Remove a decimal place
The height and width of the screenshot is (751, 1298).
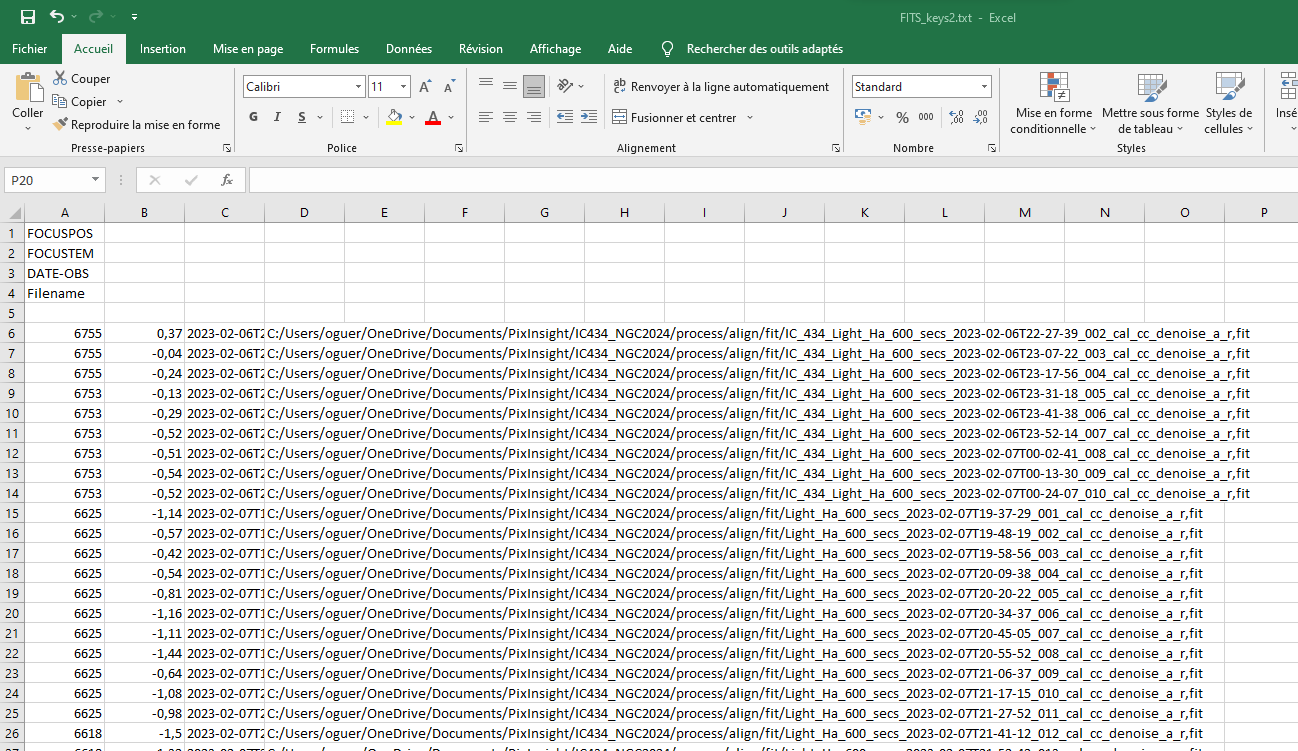(981, 117)
